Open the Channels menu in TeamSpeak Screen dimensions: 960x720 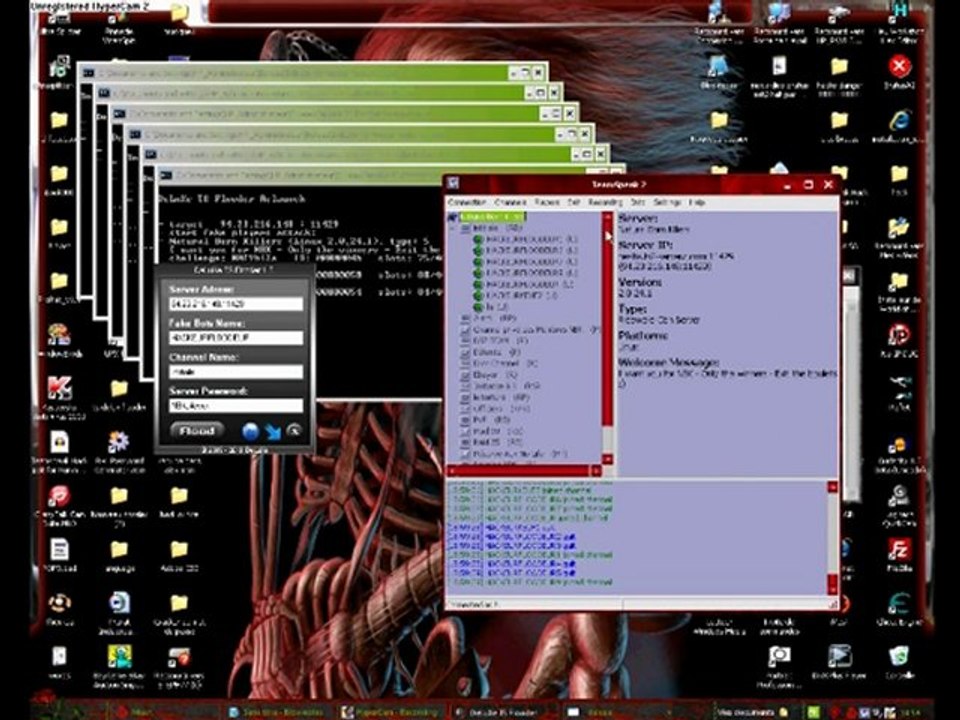510,202
